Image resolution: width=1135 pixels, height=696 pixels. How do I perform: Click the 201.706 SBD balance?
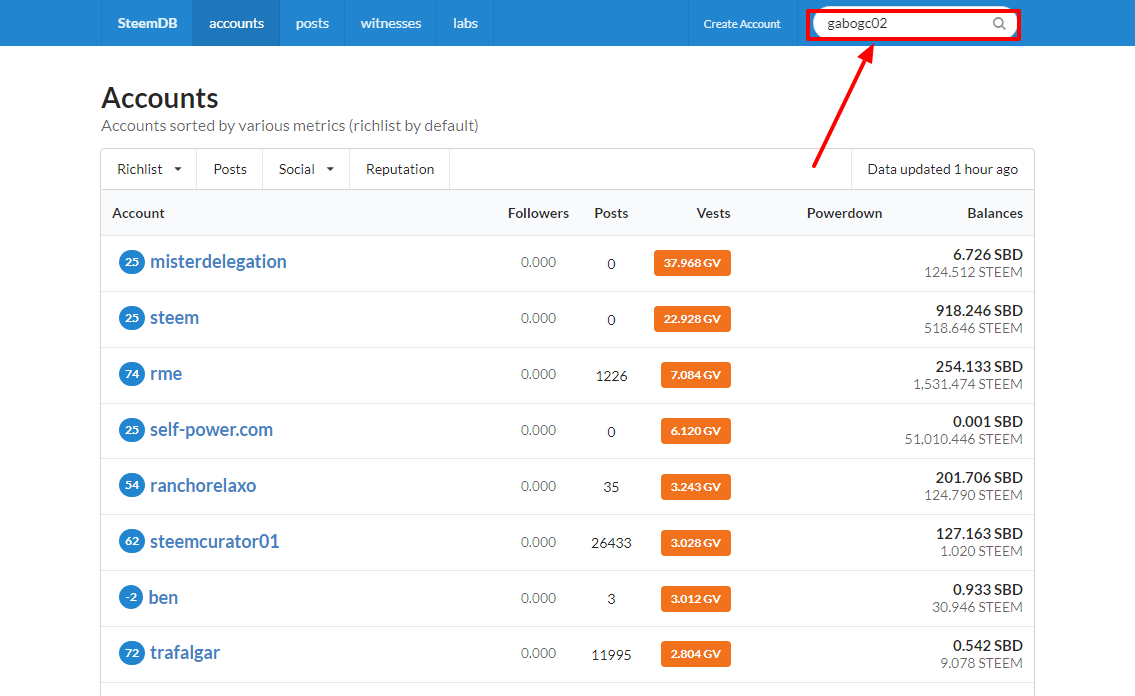coord(979,478)
